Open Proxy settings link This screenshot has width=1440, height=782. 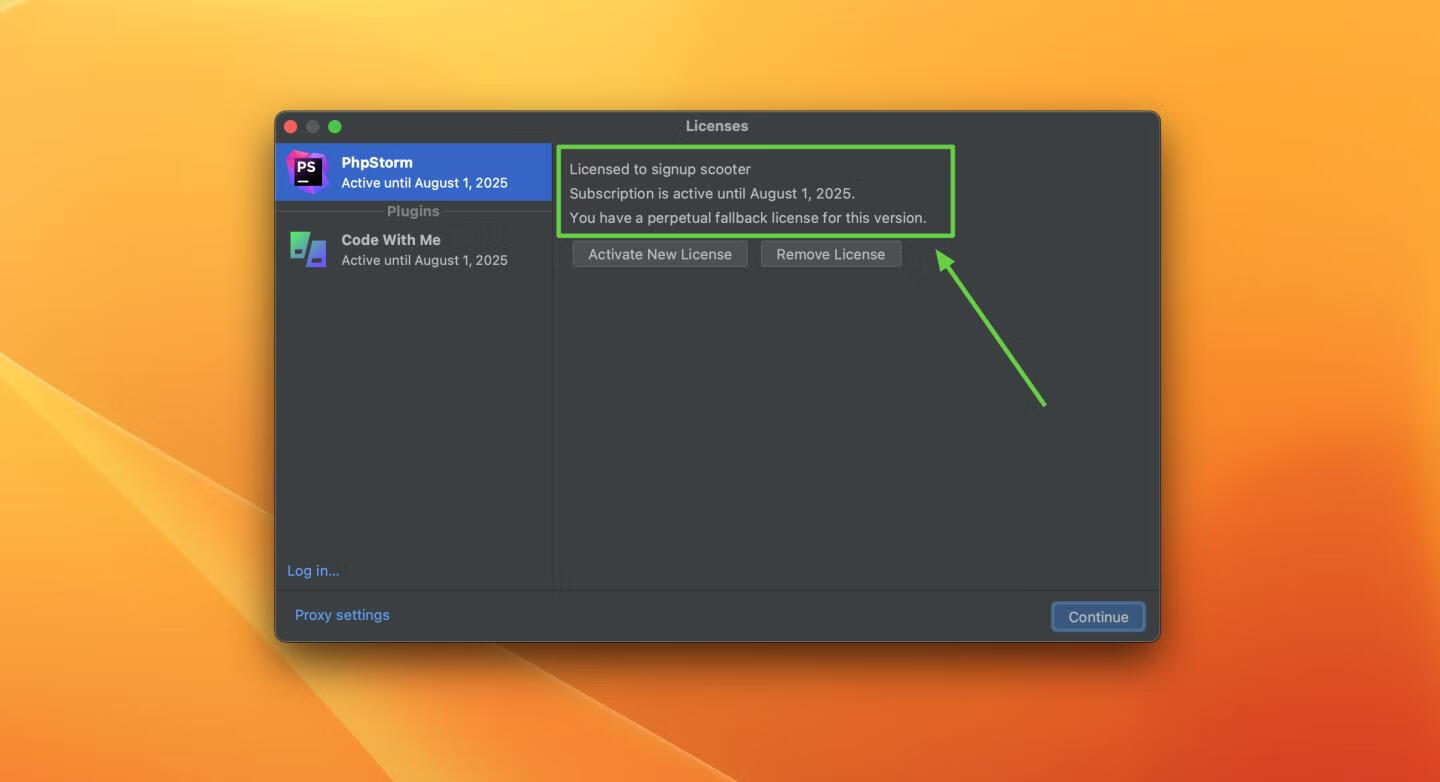coord(342,615)
